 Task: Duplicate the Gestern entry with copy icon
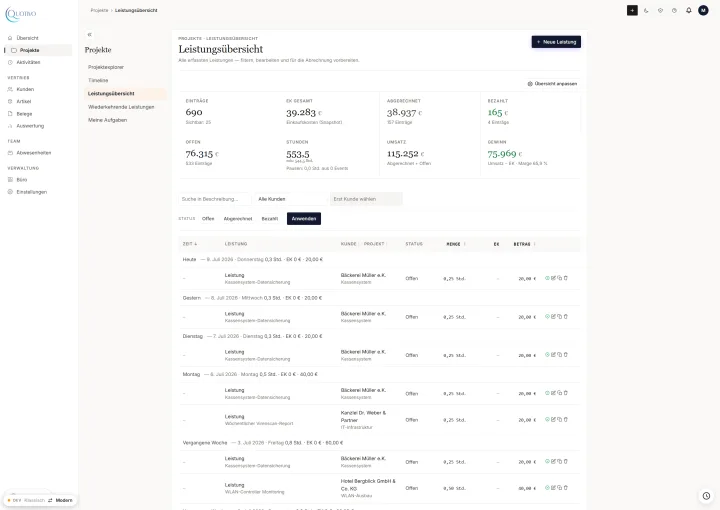(559, 316)
